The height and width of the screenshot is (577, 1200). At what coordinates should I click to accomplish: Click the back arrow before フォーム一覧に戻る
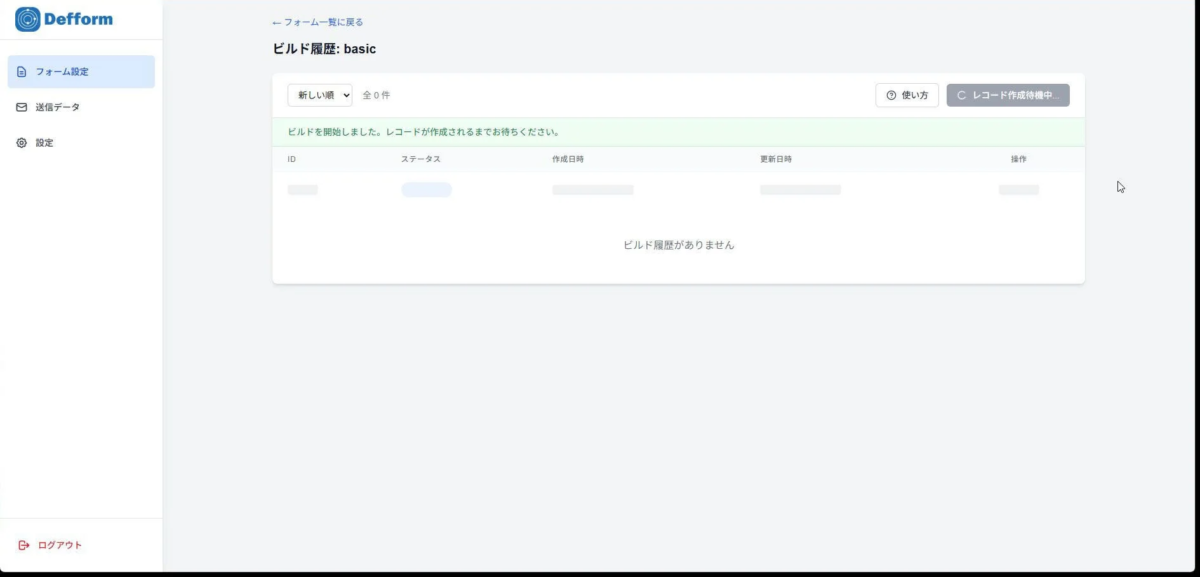pyautogui.click(x=273, y=21)
